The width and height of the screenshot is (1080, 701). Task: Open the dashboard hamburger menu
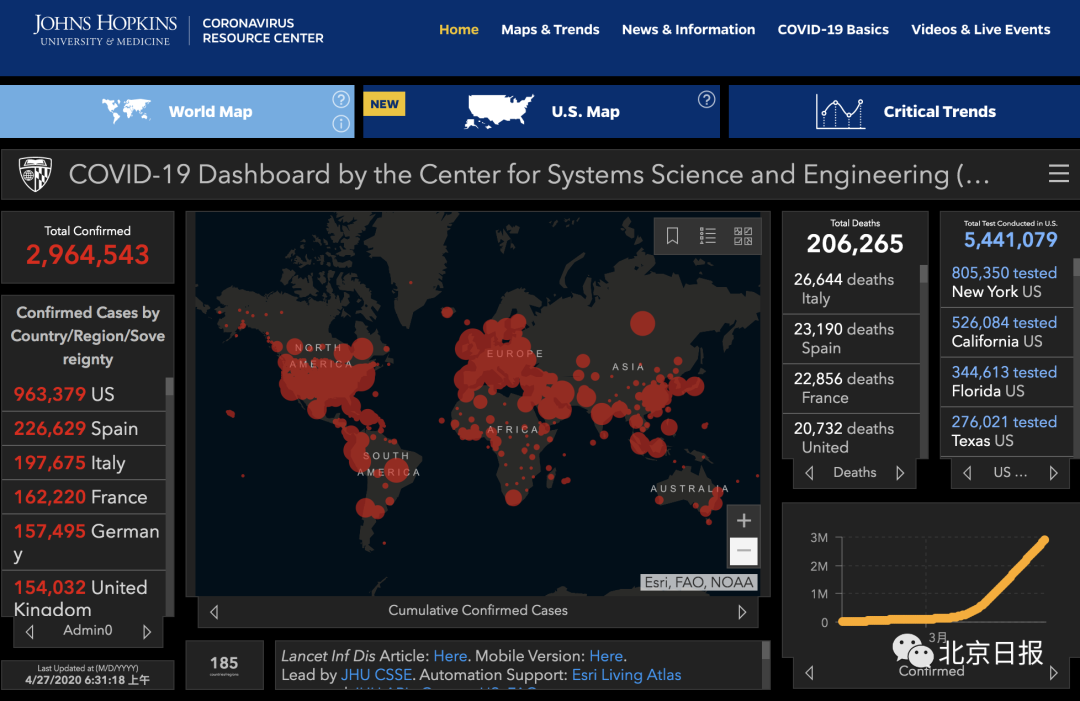(1058, 174)
